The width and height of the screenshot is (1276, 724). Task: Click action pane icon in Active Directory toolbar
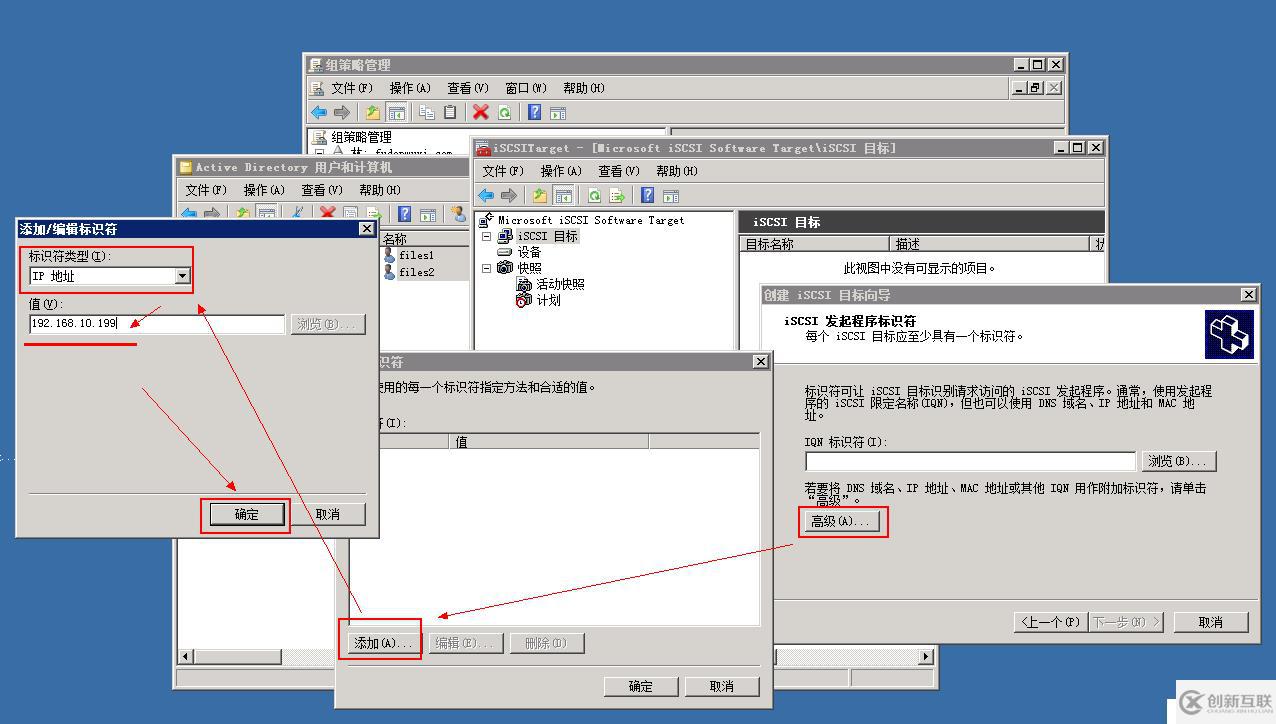point(427,213)
